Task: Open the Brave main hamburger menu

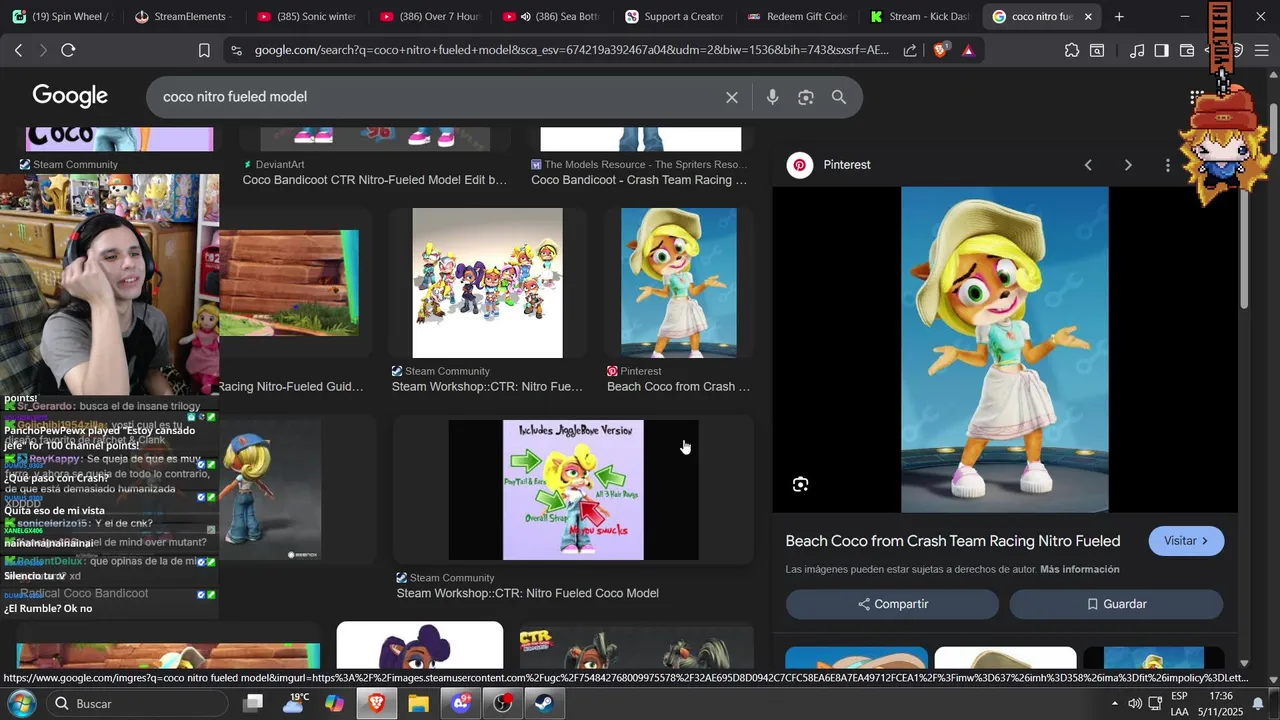Action: [x=1263, y=50]
